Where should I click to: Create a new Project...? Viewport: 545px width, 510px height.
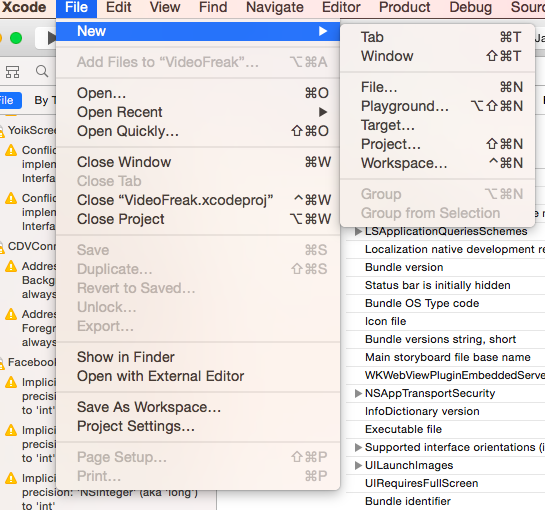click(437, 144)
